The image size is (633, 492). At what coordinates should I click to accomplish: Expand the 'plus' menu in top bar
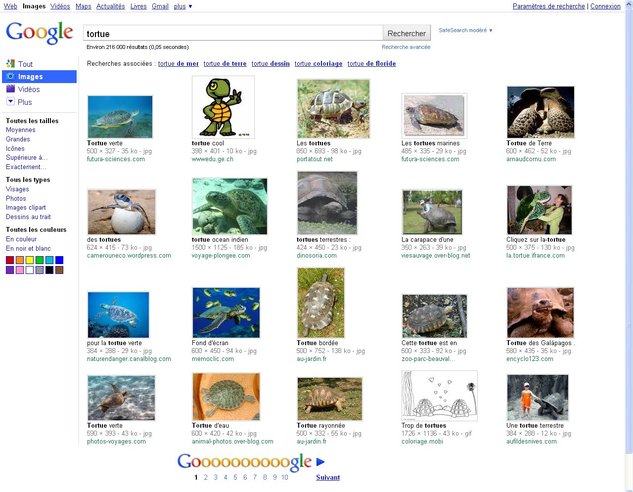pyautogui.click(x=184, y=6)
